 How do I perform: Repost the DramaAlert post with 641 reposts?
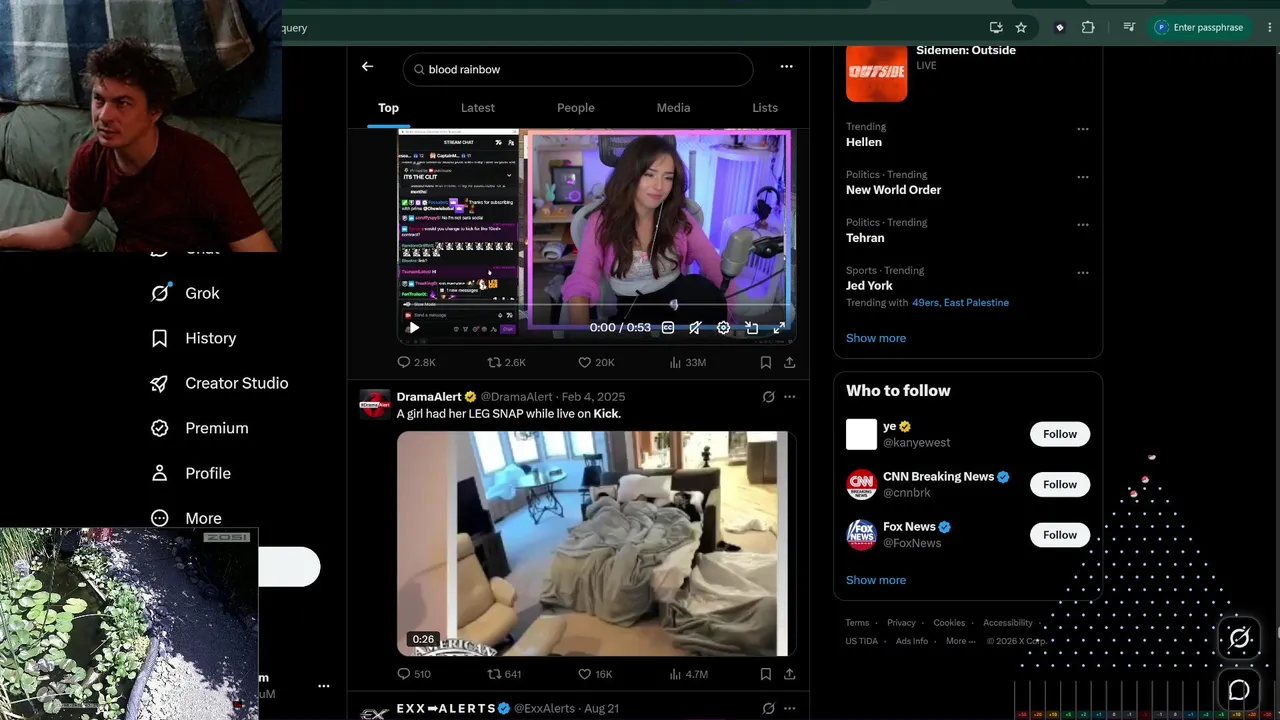[x=504, y=674]
